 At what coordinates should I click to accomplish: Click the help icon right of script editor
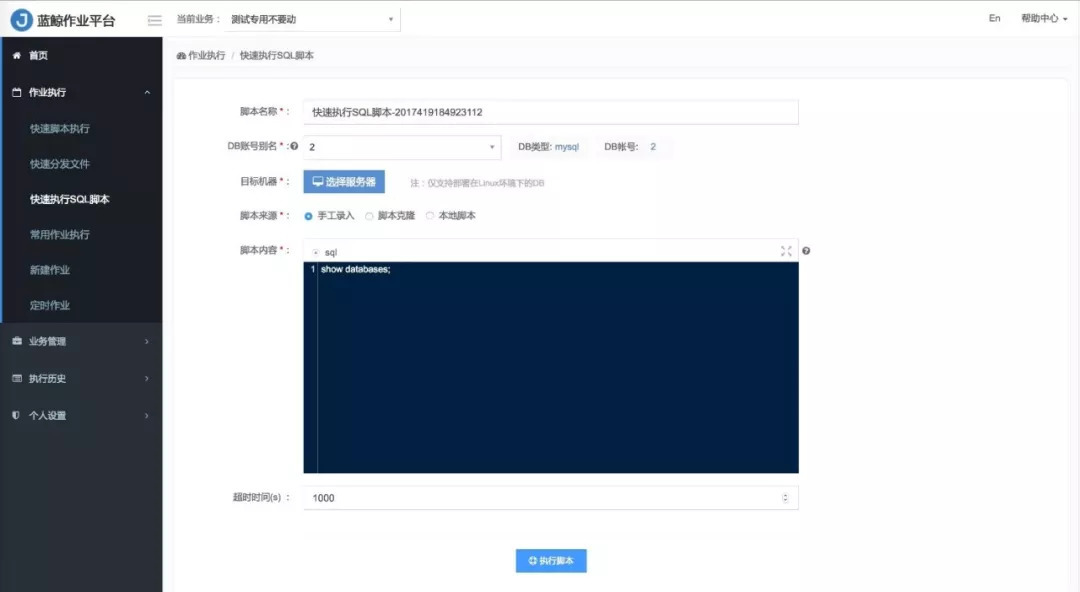pos(806,251)
